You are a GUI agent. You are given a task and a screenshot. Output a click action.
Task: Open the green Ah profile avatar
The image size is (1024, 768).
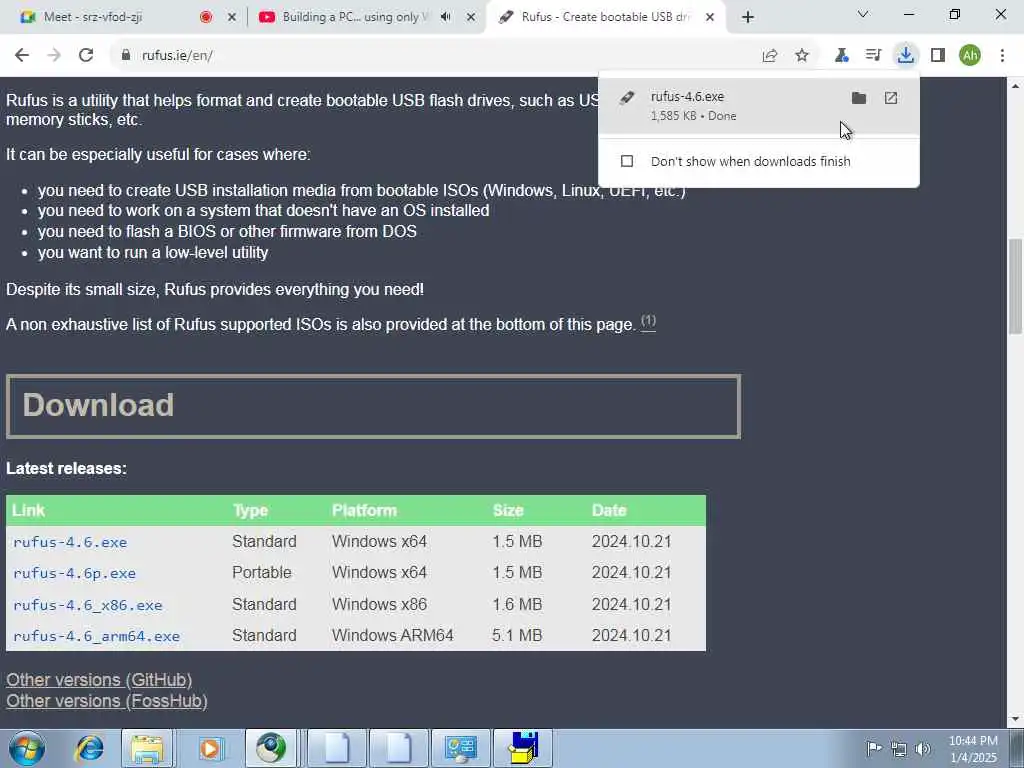click(x=970, y=56)
